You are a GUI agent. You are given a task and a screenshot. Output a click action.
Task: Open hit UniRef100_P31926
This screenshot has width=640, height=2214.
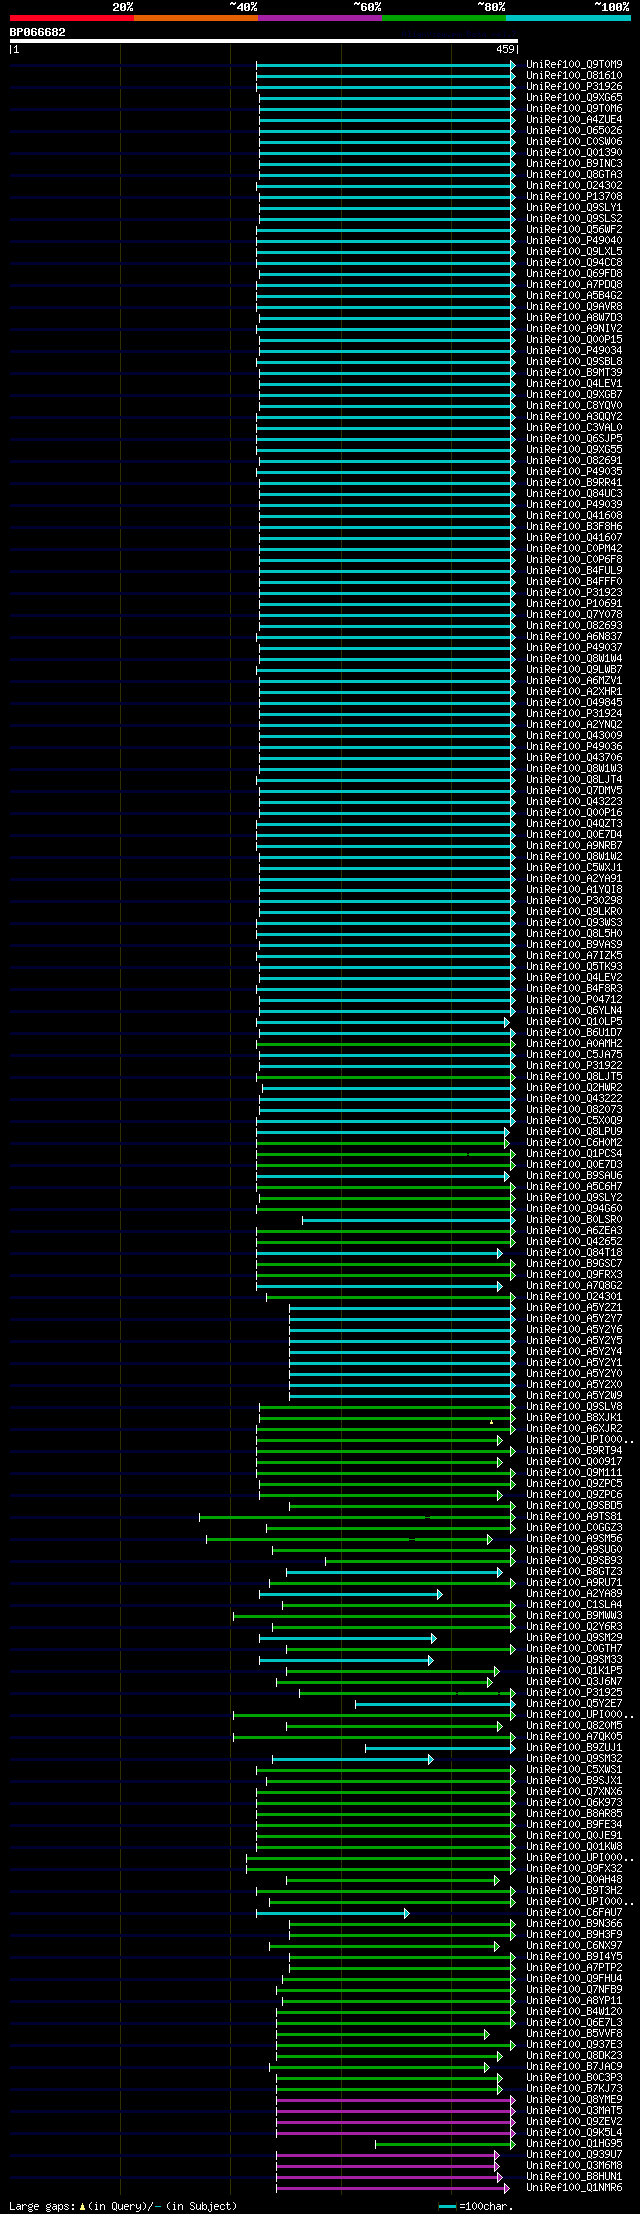574,87
